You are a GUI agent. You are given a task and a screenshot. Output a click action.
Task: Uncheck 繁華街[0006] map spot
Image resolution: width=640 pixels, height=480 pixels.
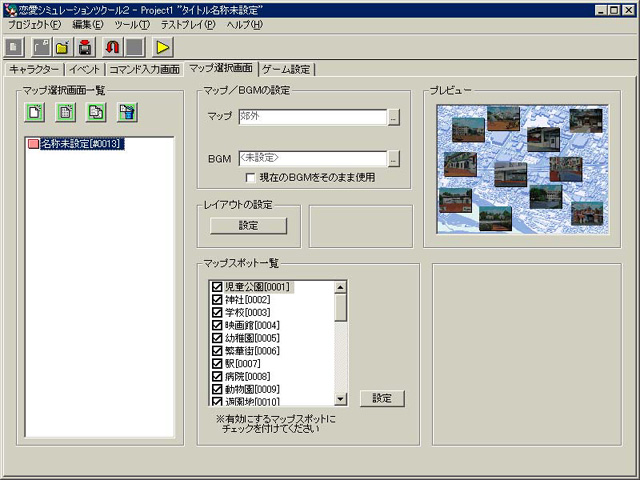point(217,351)
